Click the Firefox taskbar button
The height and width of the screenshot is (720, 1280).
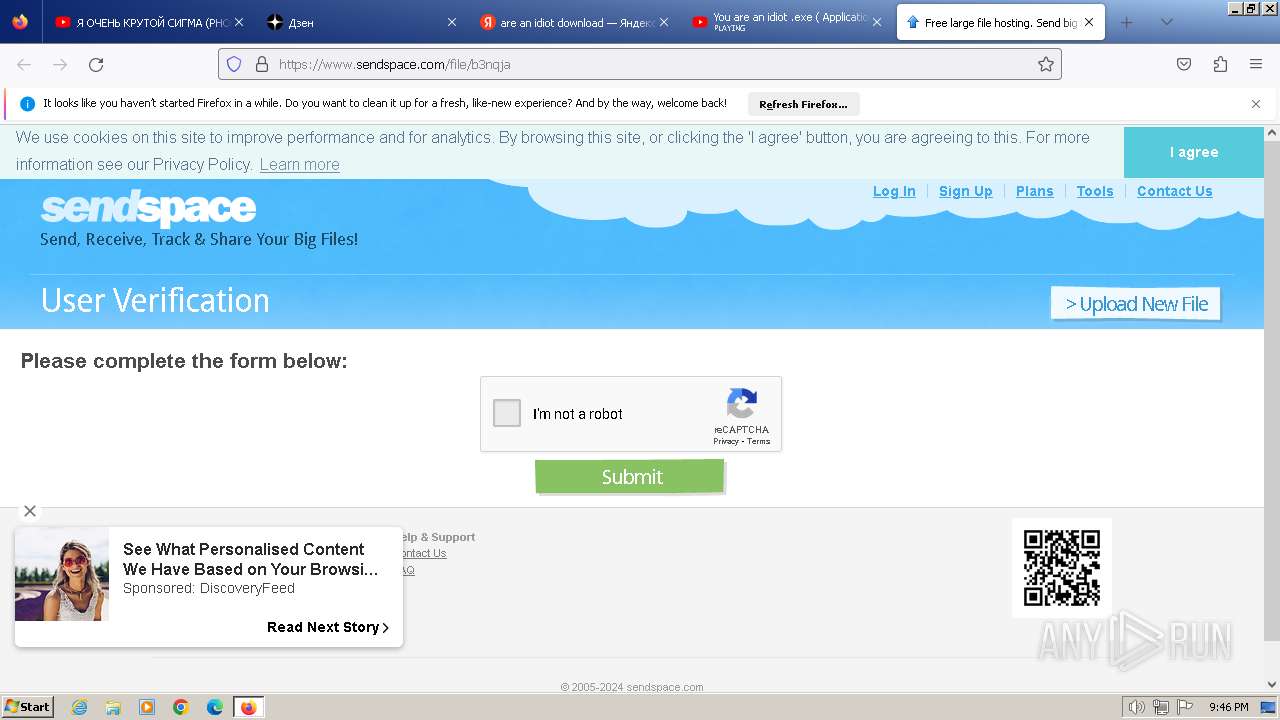coord(249,707)
